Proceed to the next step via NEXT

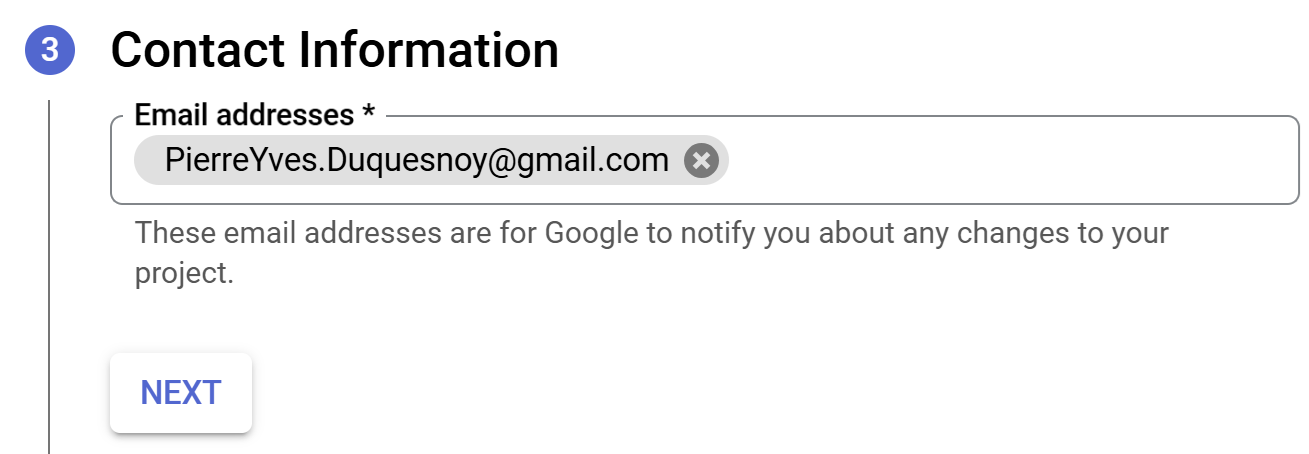[180, 393]
